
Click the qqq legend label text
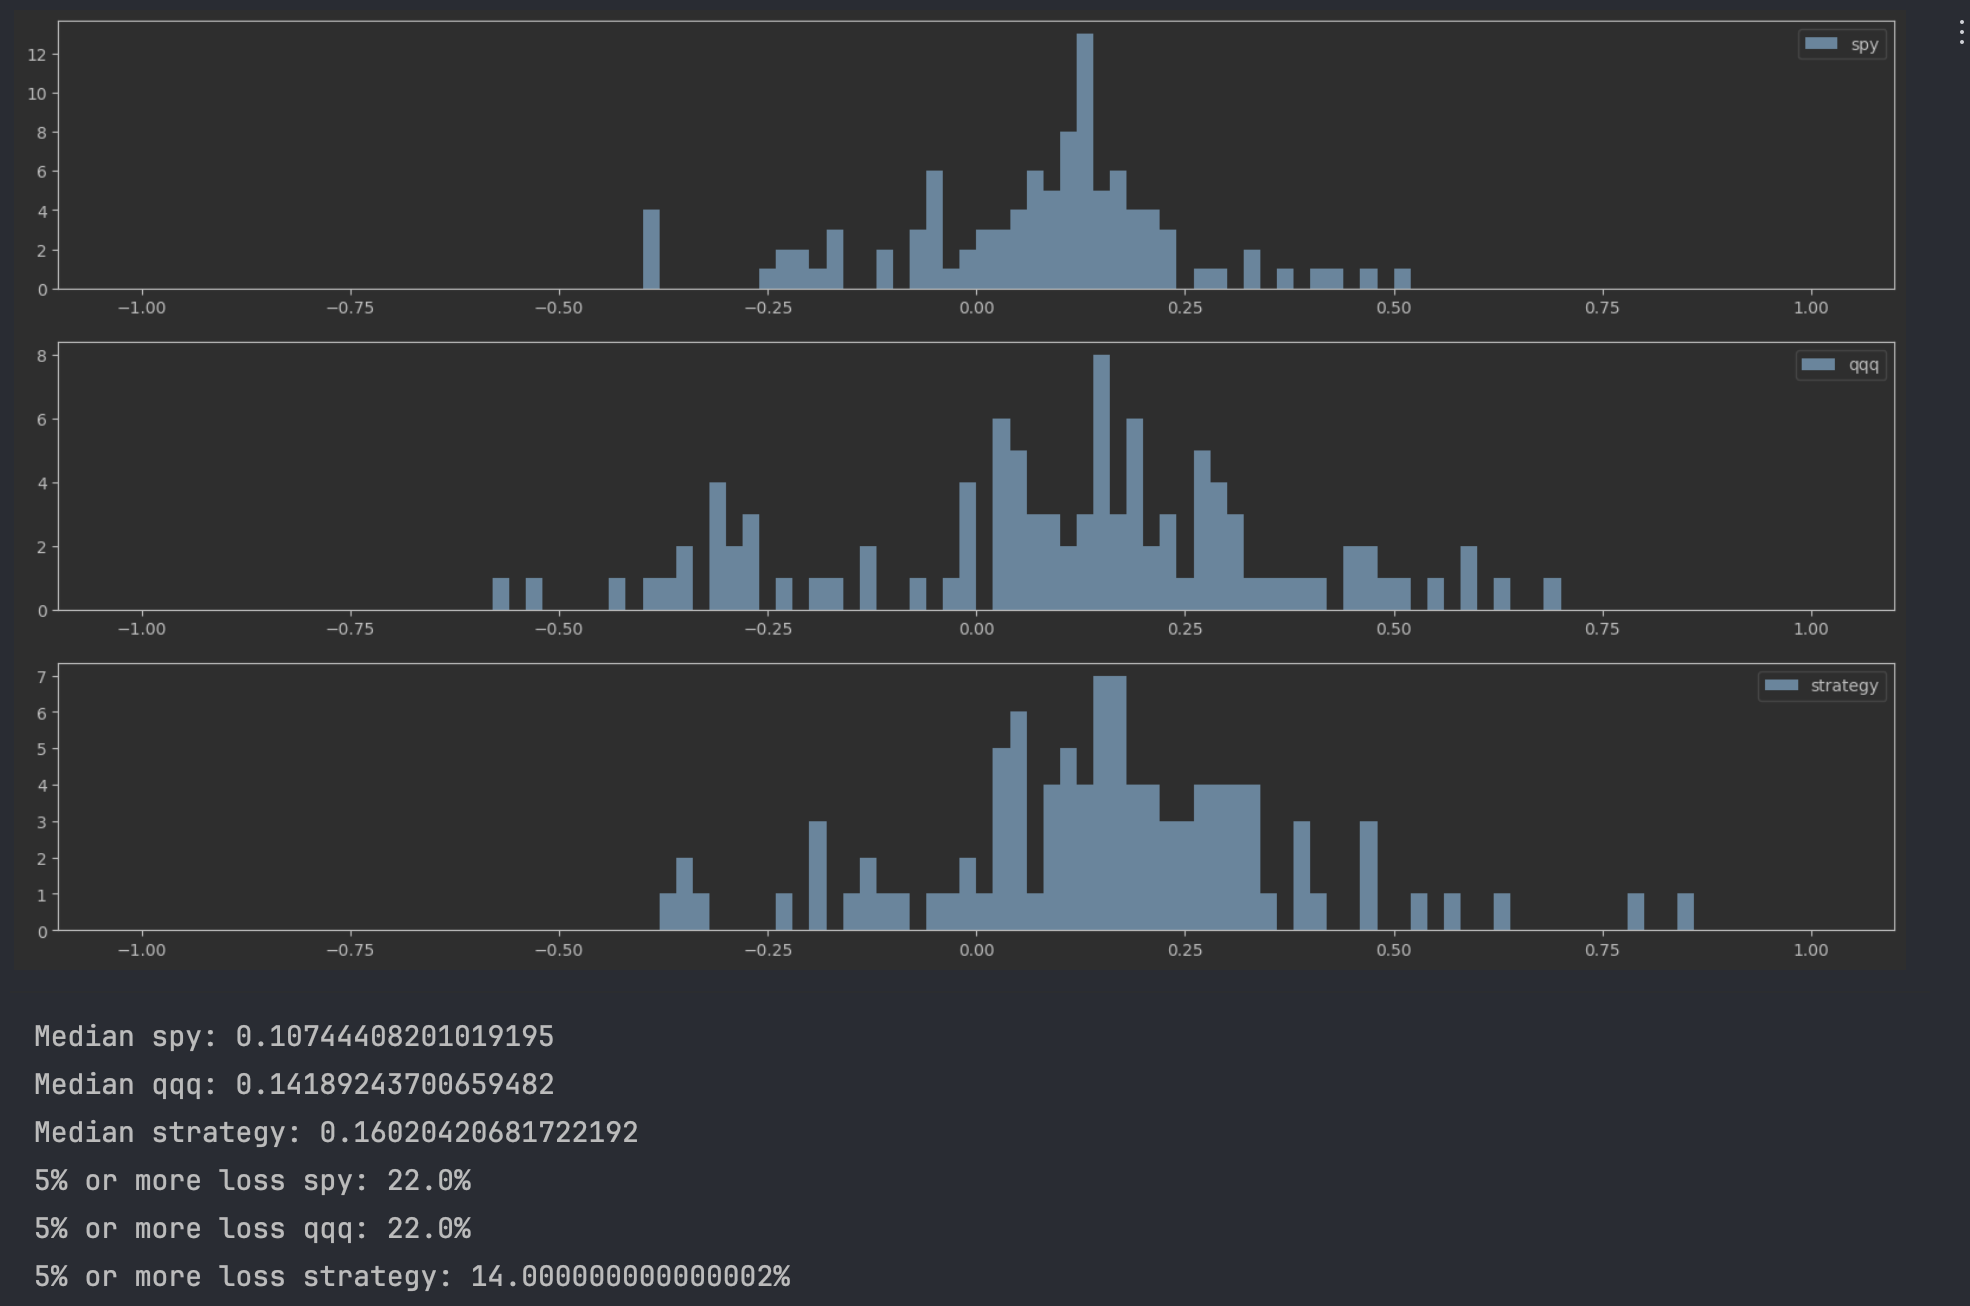(x=1863, y=366)
